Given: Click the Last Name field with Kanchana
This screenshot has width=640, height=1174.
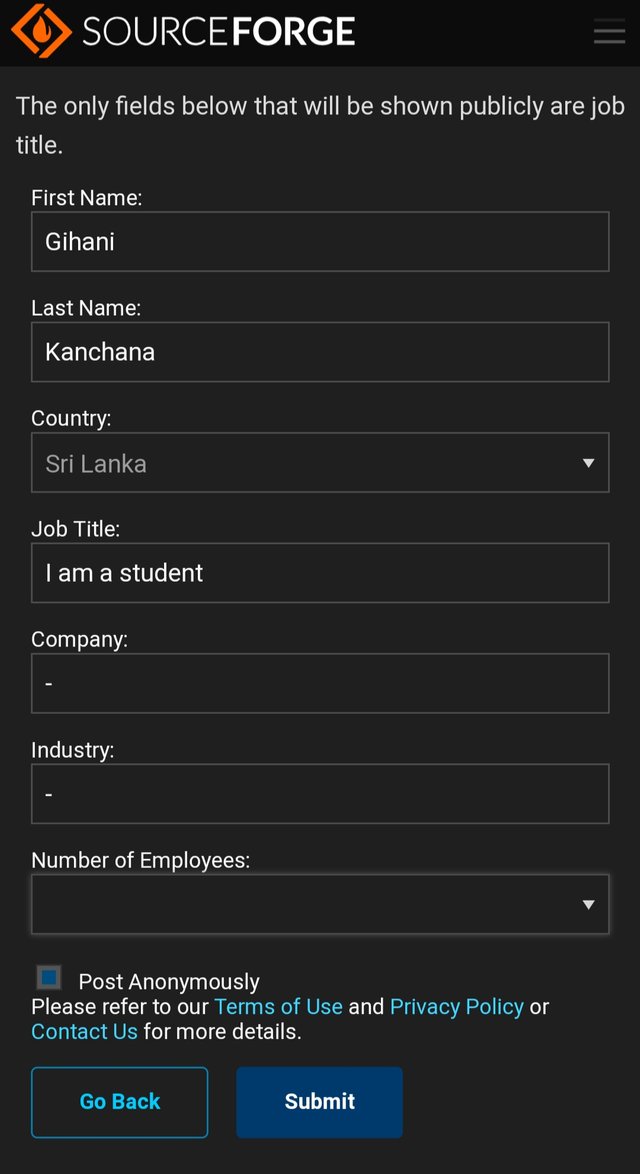Looking at the screenshot, I should click(320, 352).
